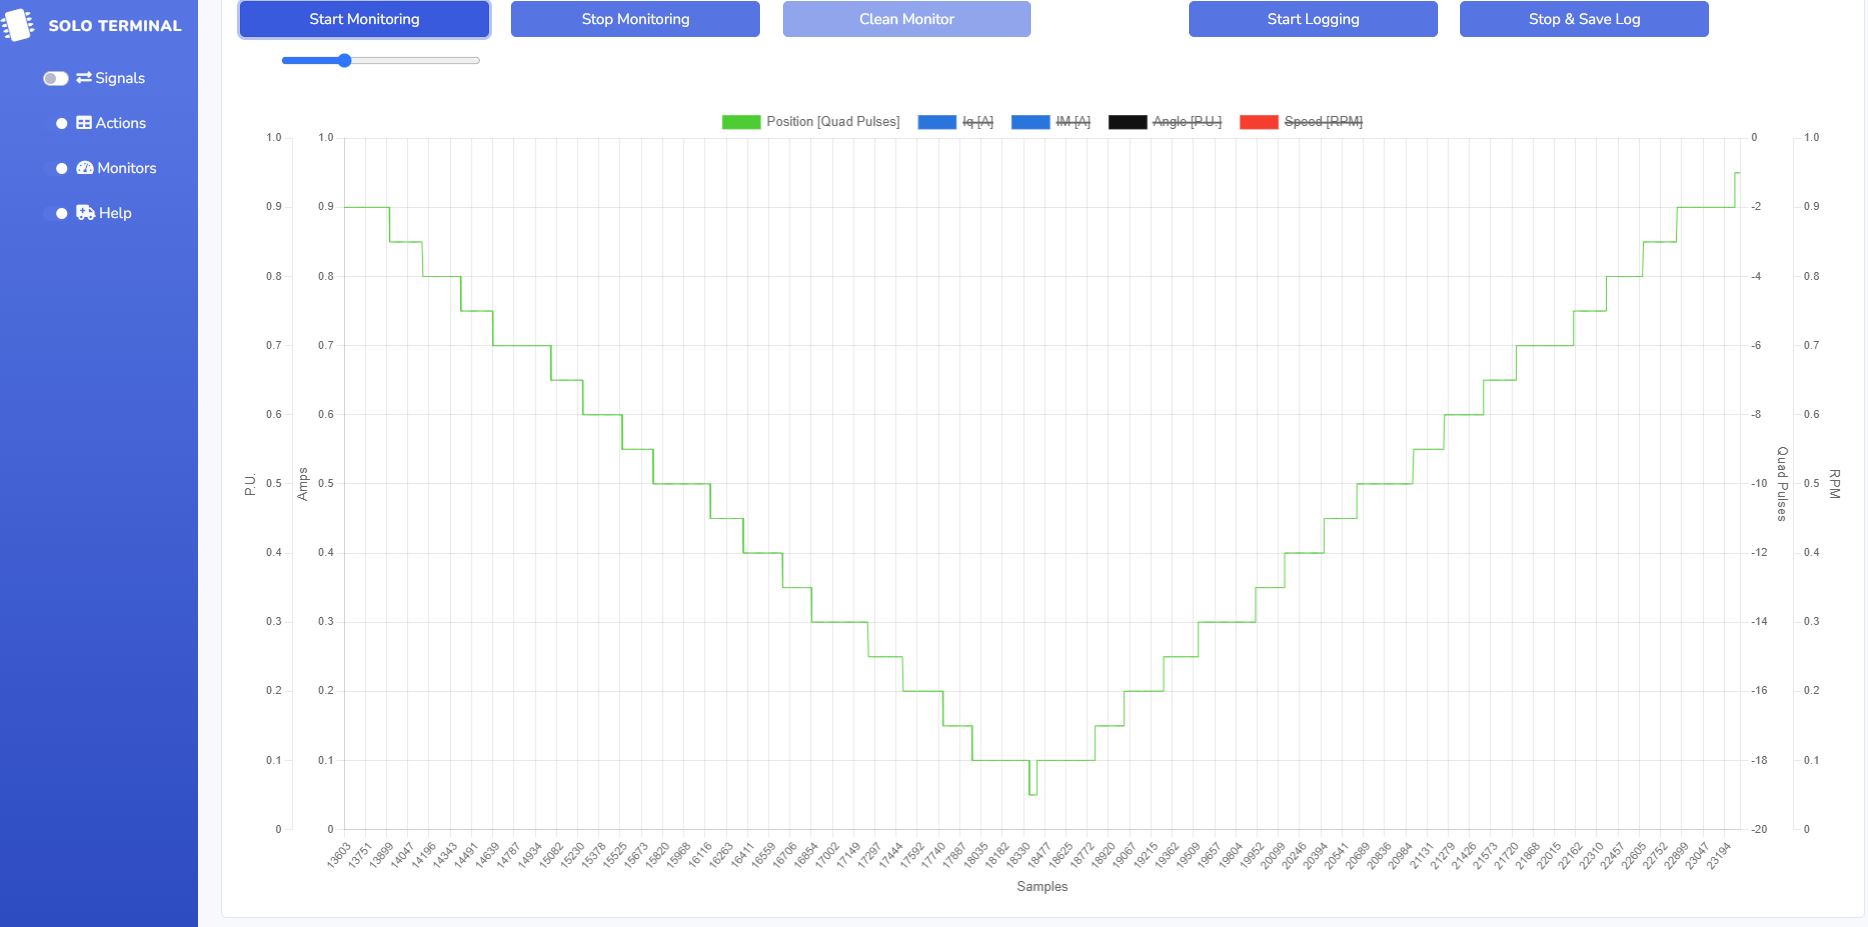Hide the Position [Quad Pulses] dataset label
The width and height of the screenshot is (1868, 927).
pos(833,122)
